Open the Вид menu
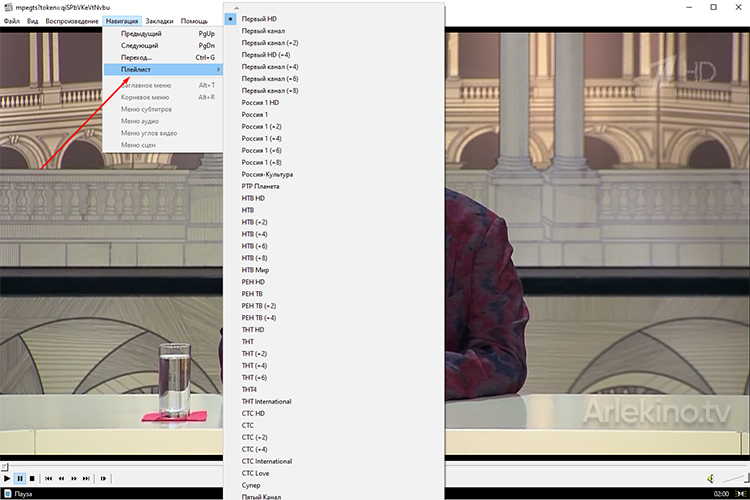750x500 pixels. (x=33, y=21)
